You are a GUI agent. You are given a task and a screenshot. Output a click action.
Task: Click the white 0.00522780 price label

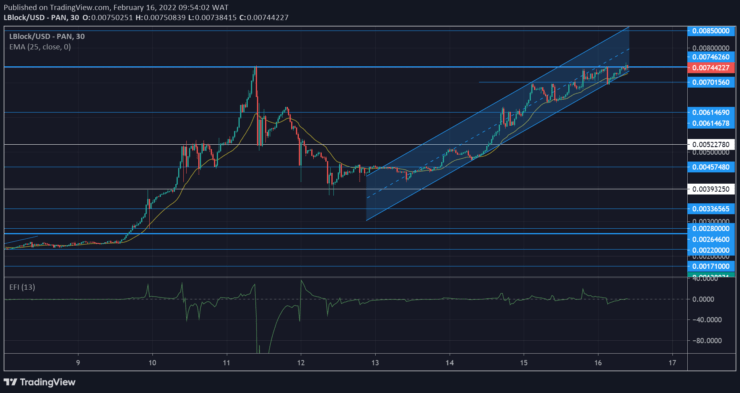(x=711, y=144)
